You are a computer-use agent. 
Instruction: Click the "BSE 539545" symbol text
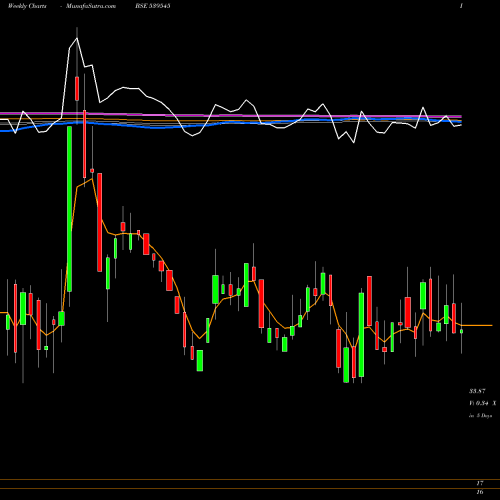(x=153, y=6)
